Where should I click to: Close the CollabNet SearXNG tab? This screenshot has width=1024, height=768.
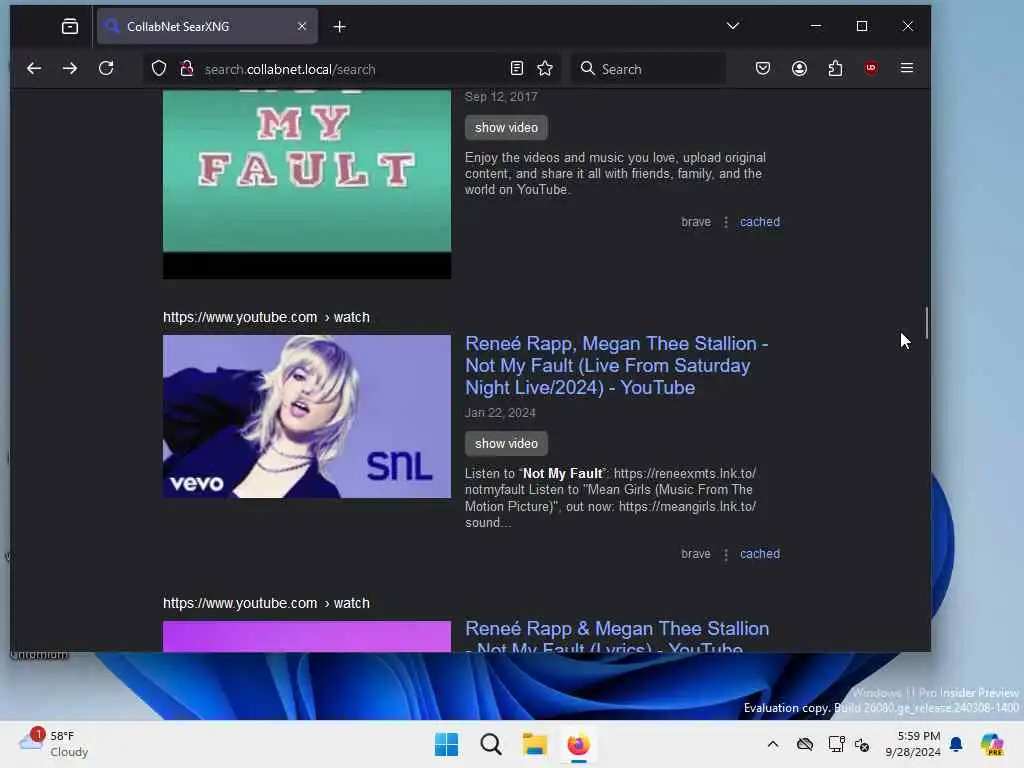click(302, 27)
